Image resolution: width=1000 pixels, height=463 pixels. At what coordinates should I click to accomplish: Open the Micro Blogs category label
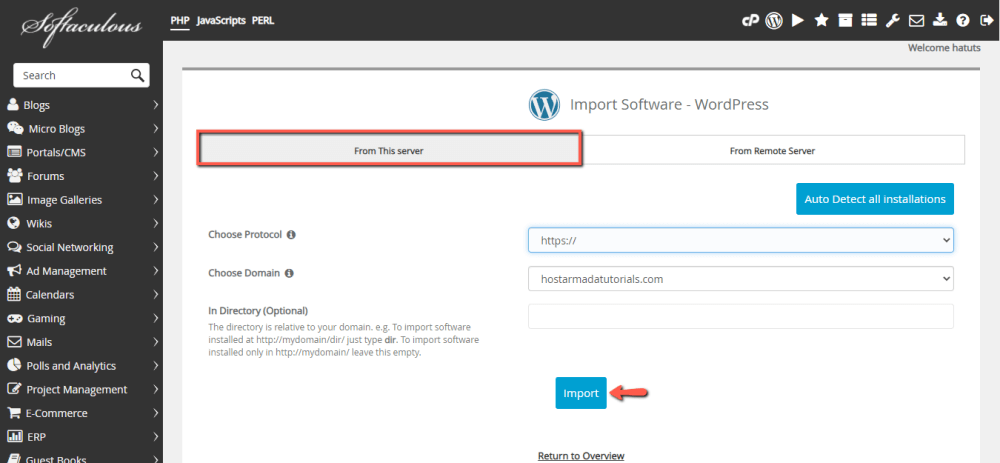point(57,129)
